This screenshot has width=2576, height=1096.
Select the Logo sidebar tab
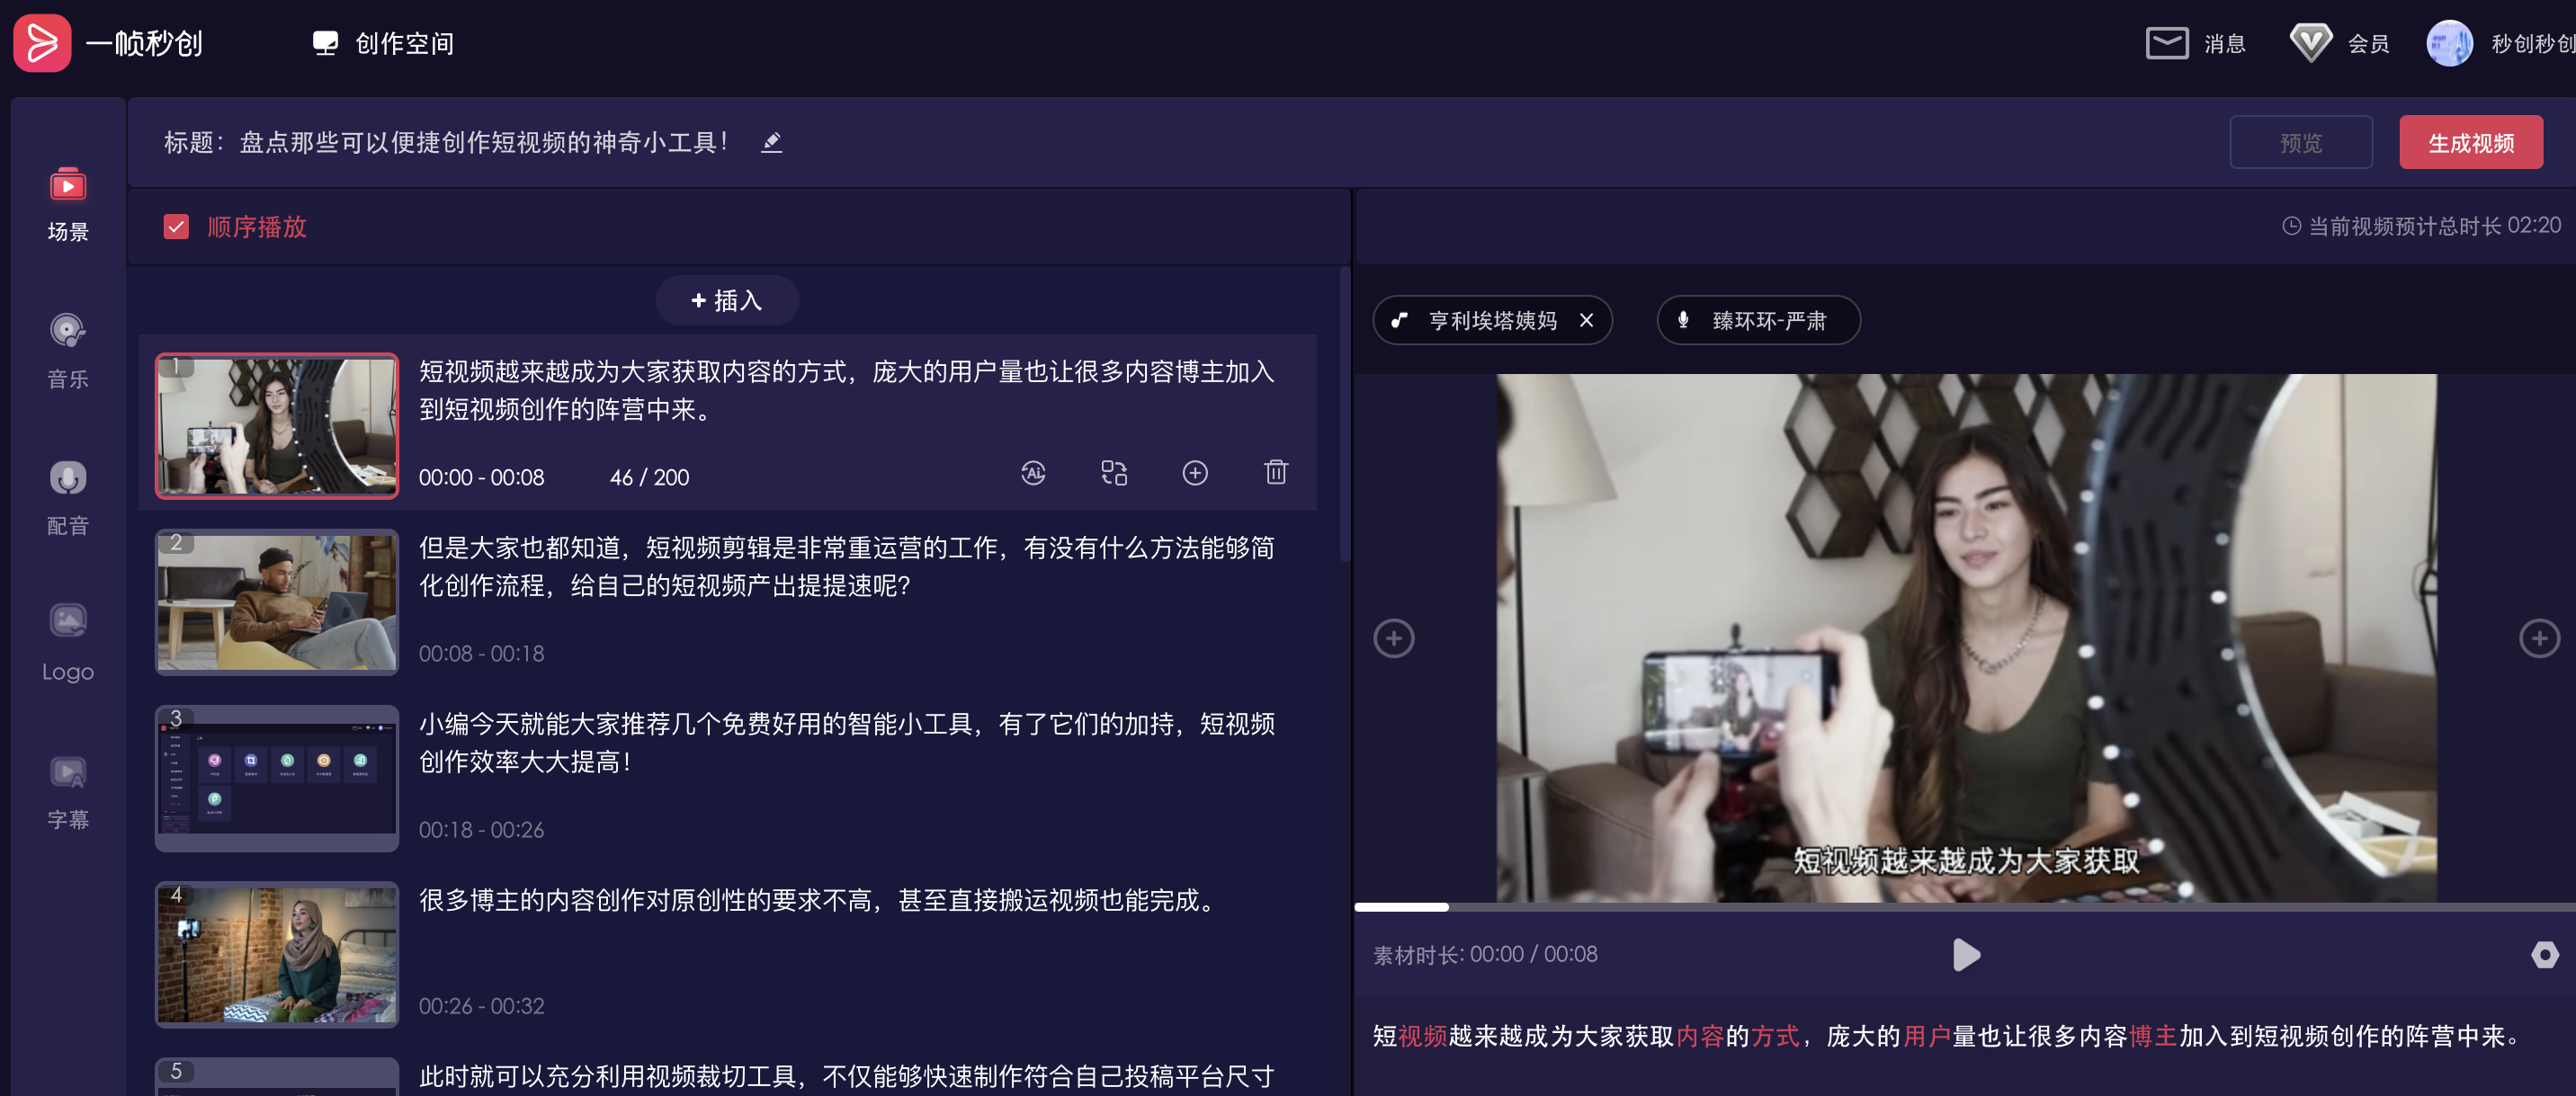(68, 645)
